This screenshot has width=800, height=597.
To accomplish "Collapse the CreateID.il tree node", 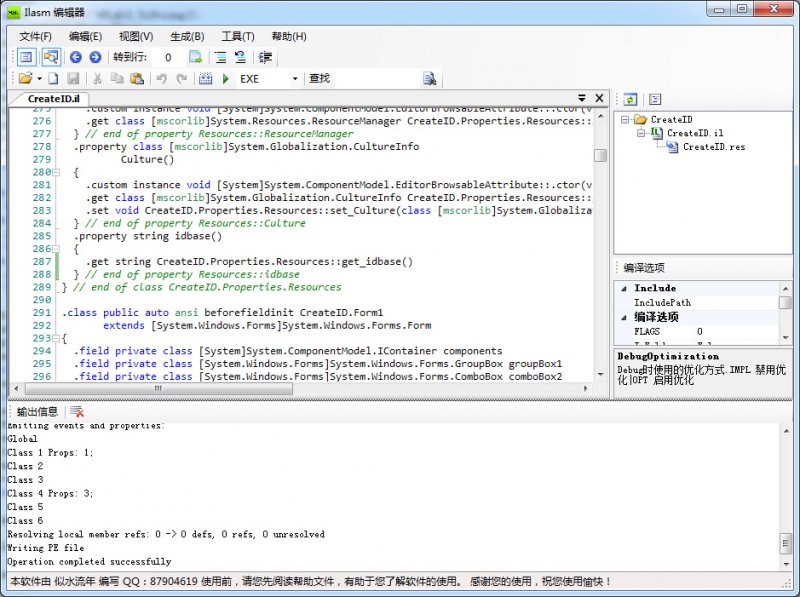I will point(640,133).
